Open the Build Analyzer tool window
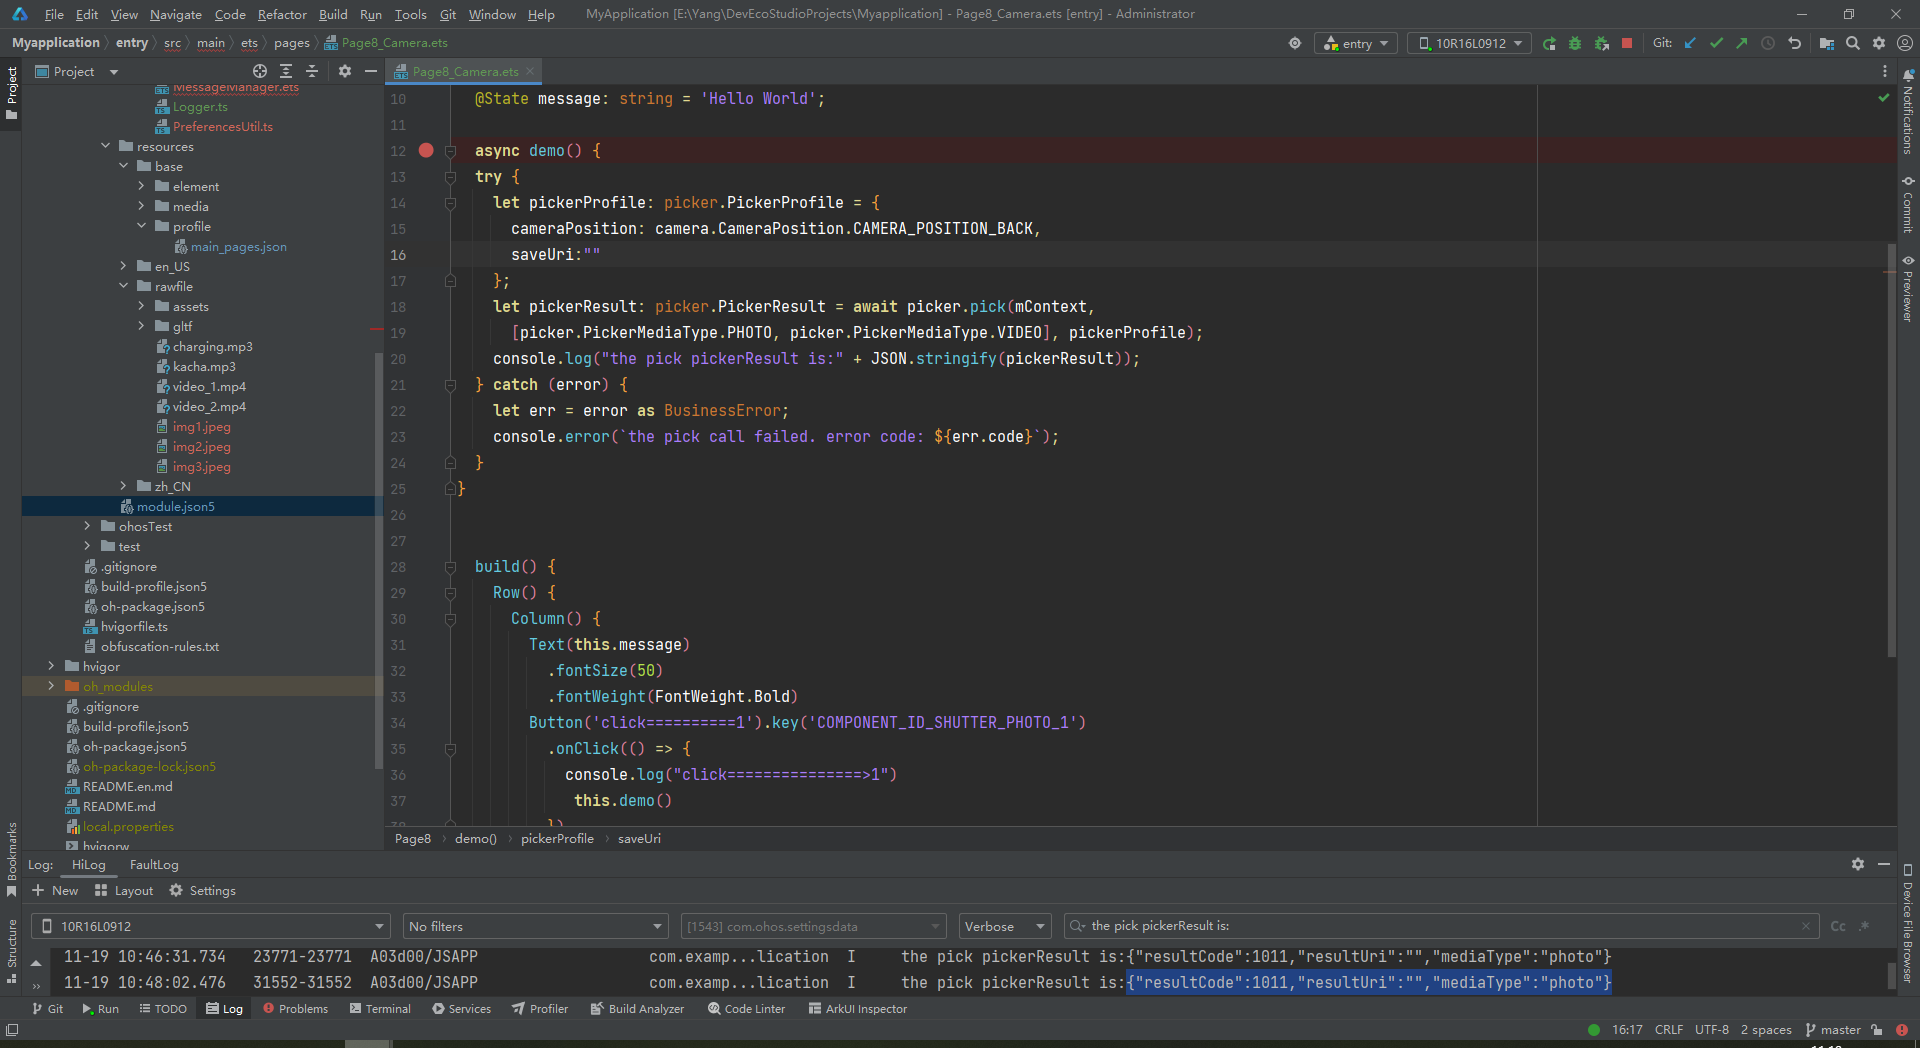Screen dimensions: 1920x1048 coord(637,1008)
